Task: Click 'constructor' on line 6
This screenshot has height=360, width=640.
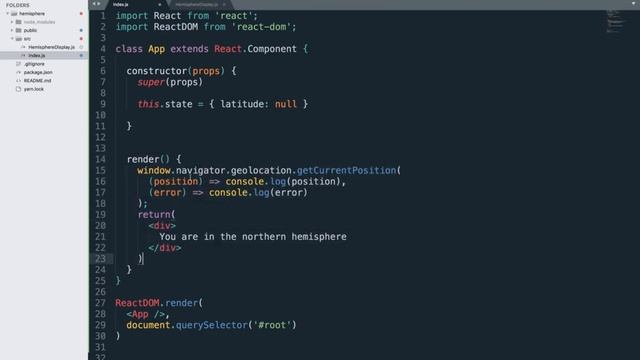Action: [x=157, y=71]
